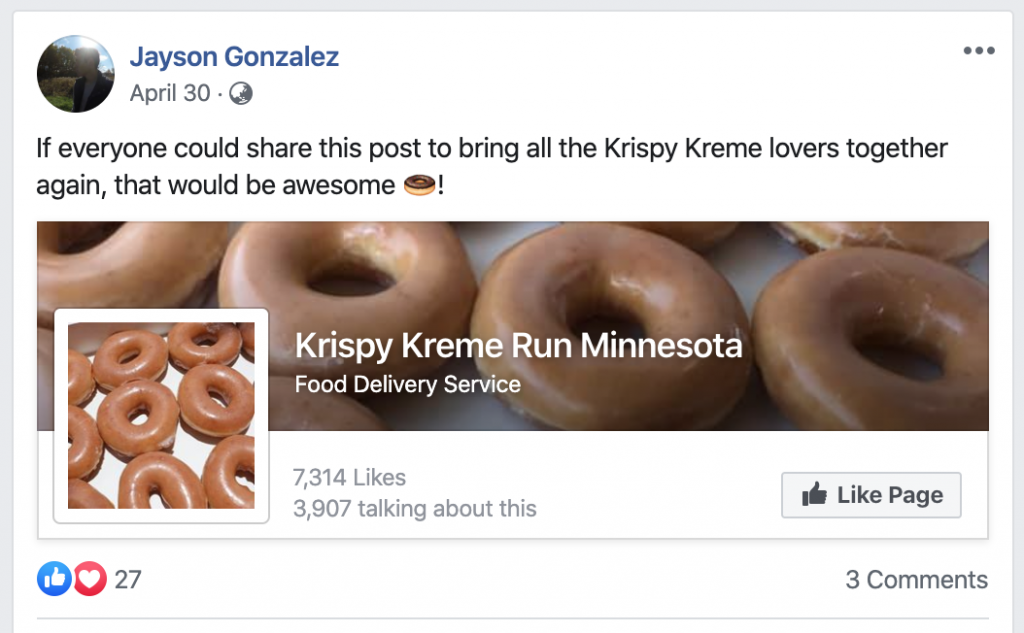Screen dimensions: 1024x633
Task: Click the Food Delivery Service category text
Action: 407,384
